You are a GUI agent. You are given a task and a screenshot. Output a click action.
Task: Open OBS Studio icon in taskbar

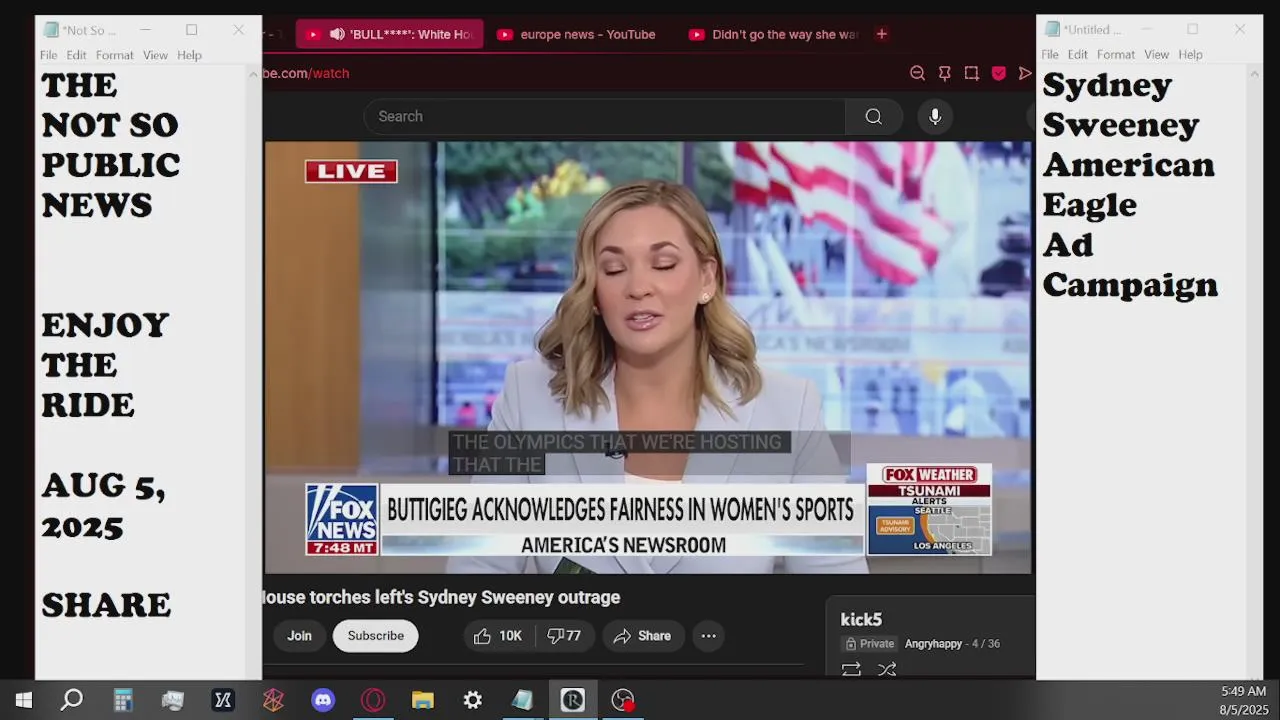pos(623,700)
